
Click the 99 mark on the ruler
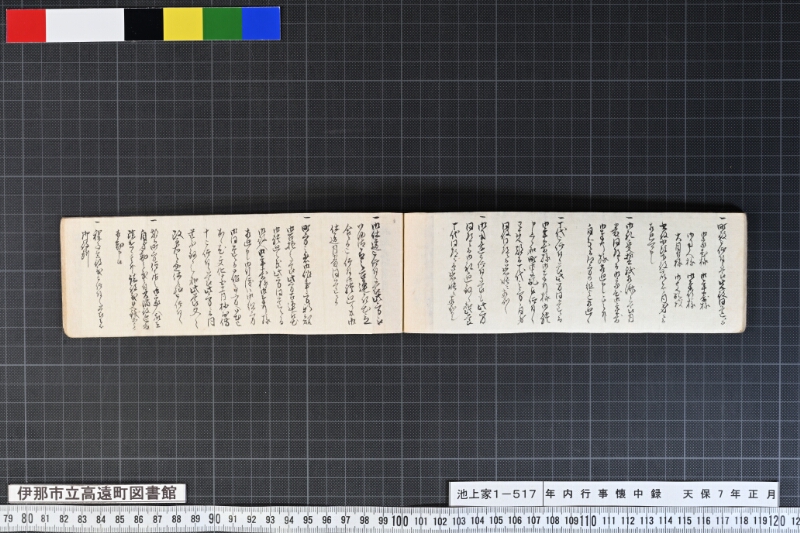(x=383, y=521)
